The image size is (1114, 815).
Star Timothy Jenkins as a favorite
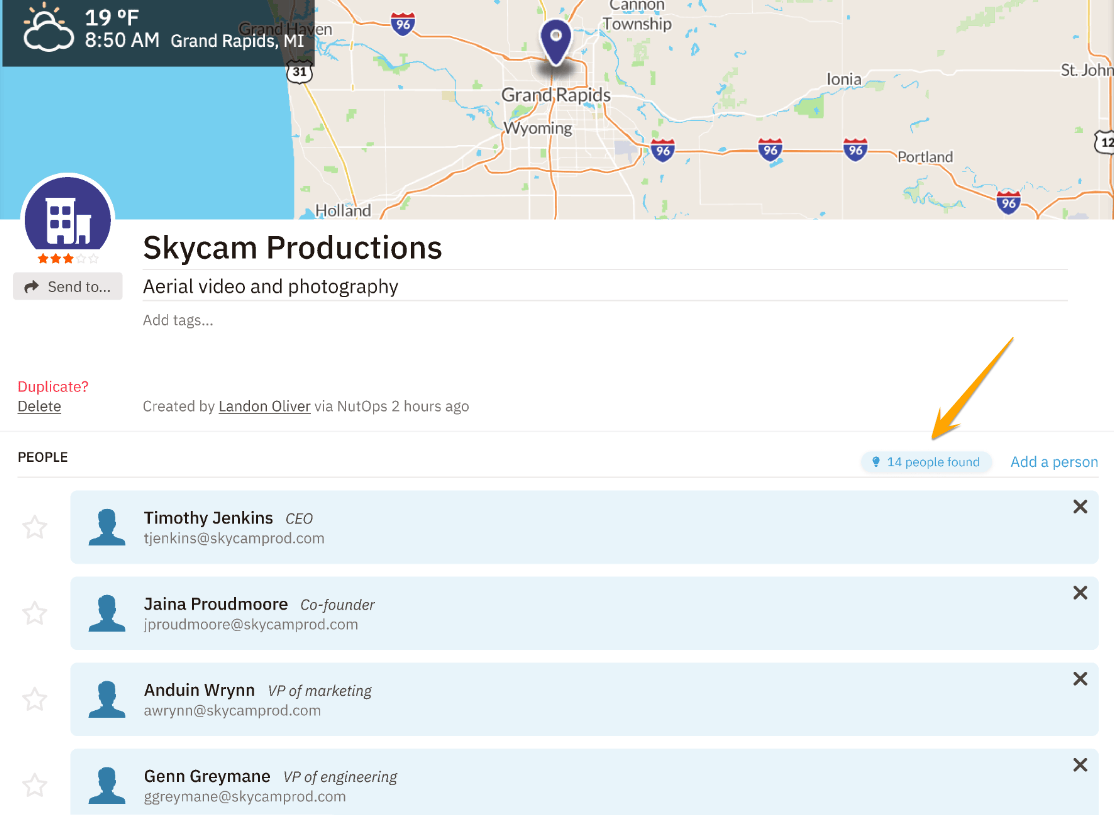35,527
